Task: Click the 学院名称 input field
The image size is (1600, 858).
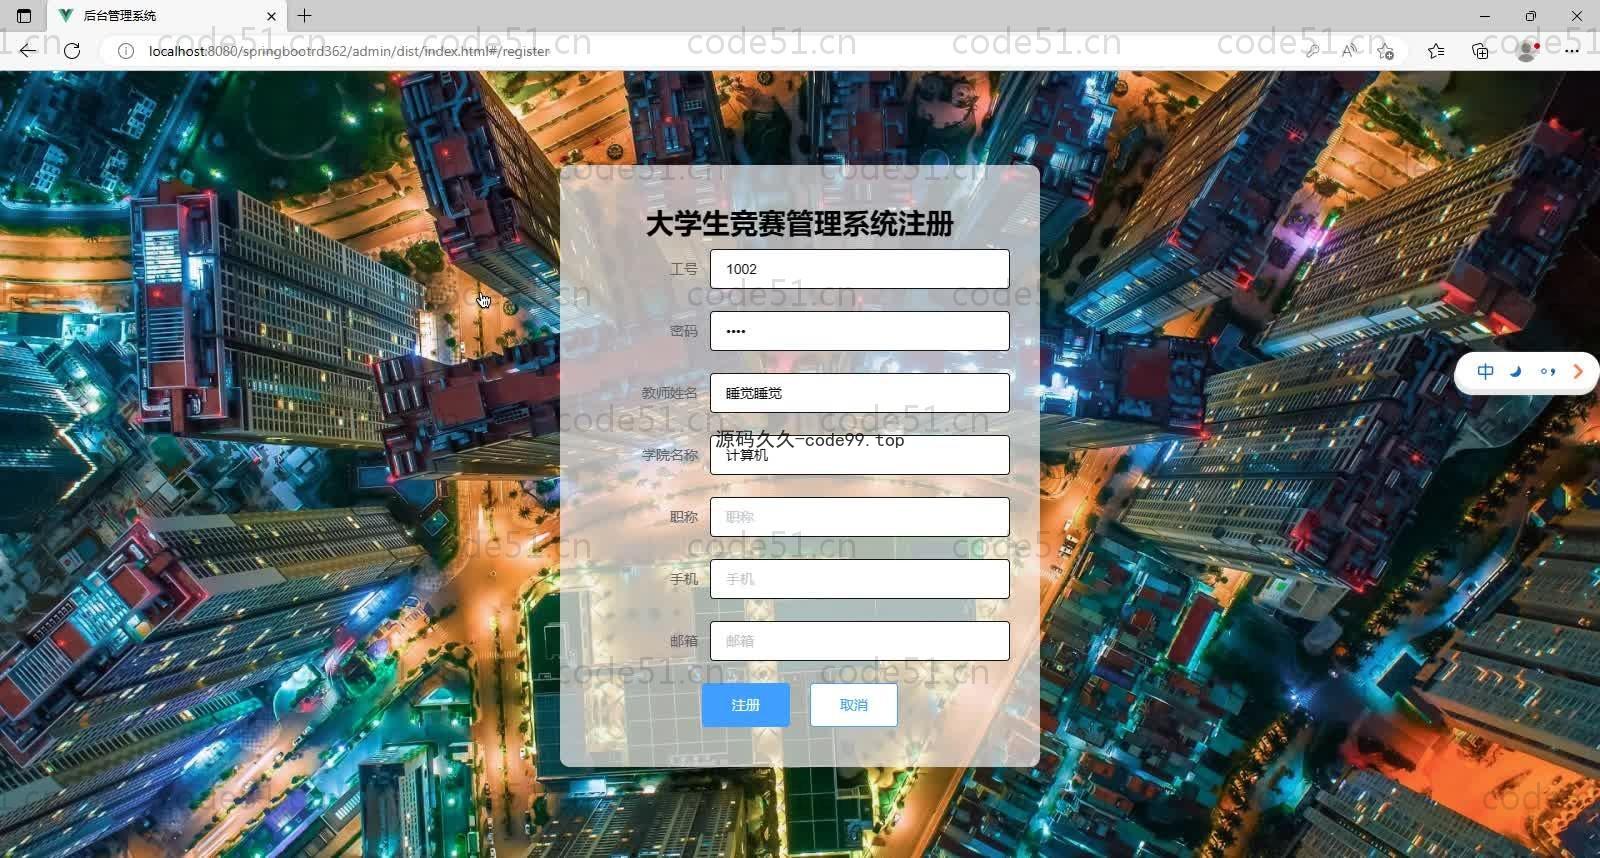Action: [860, 455]
